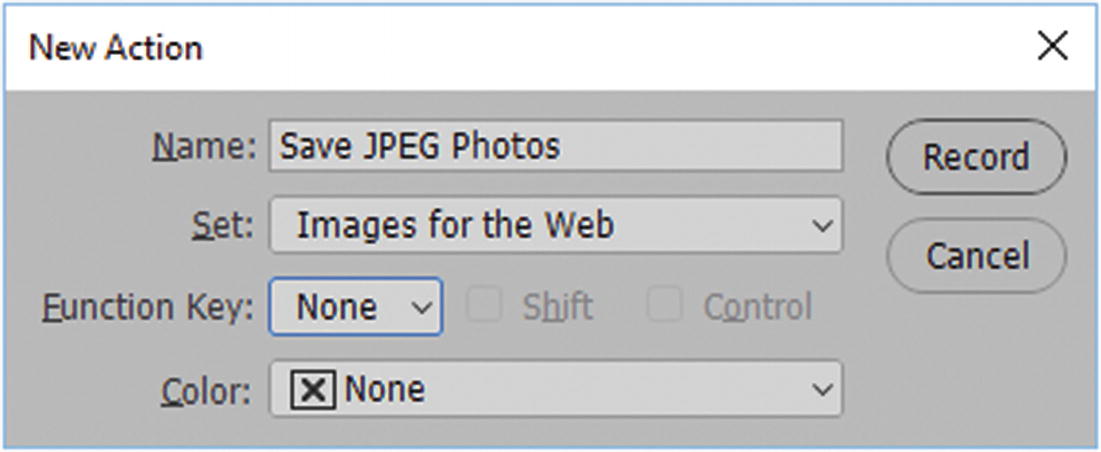Select 'Images for the Web' text in Set
Viewport: 1101px width, 452px height.
click(x=455, y=225)
